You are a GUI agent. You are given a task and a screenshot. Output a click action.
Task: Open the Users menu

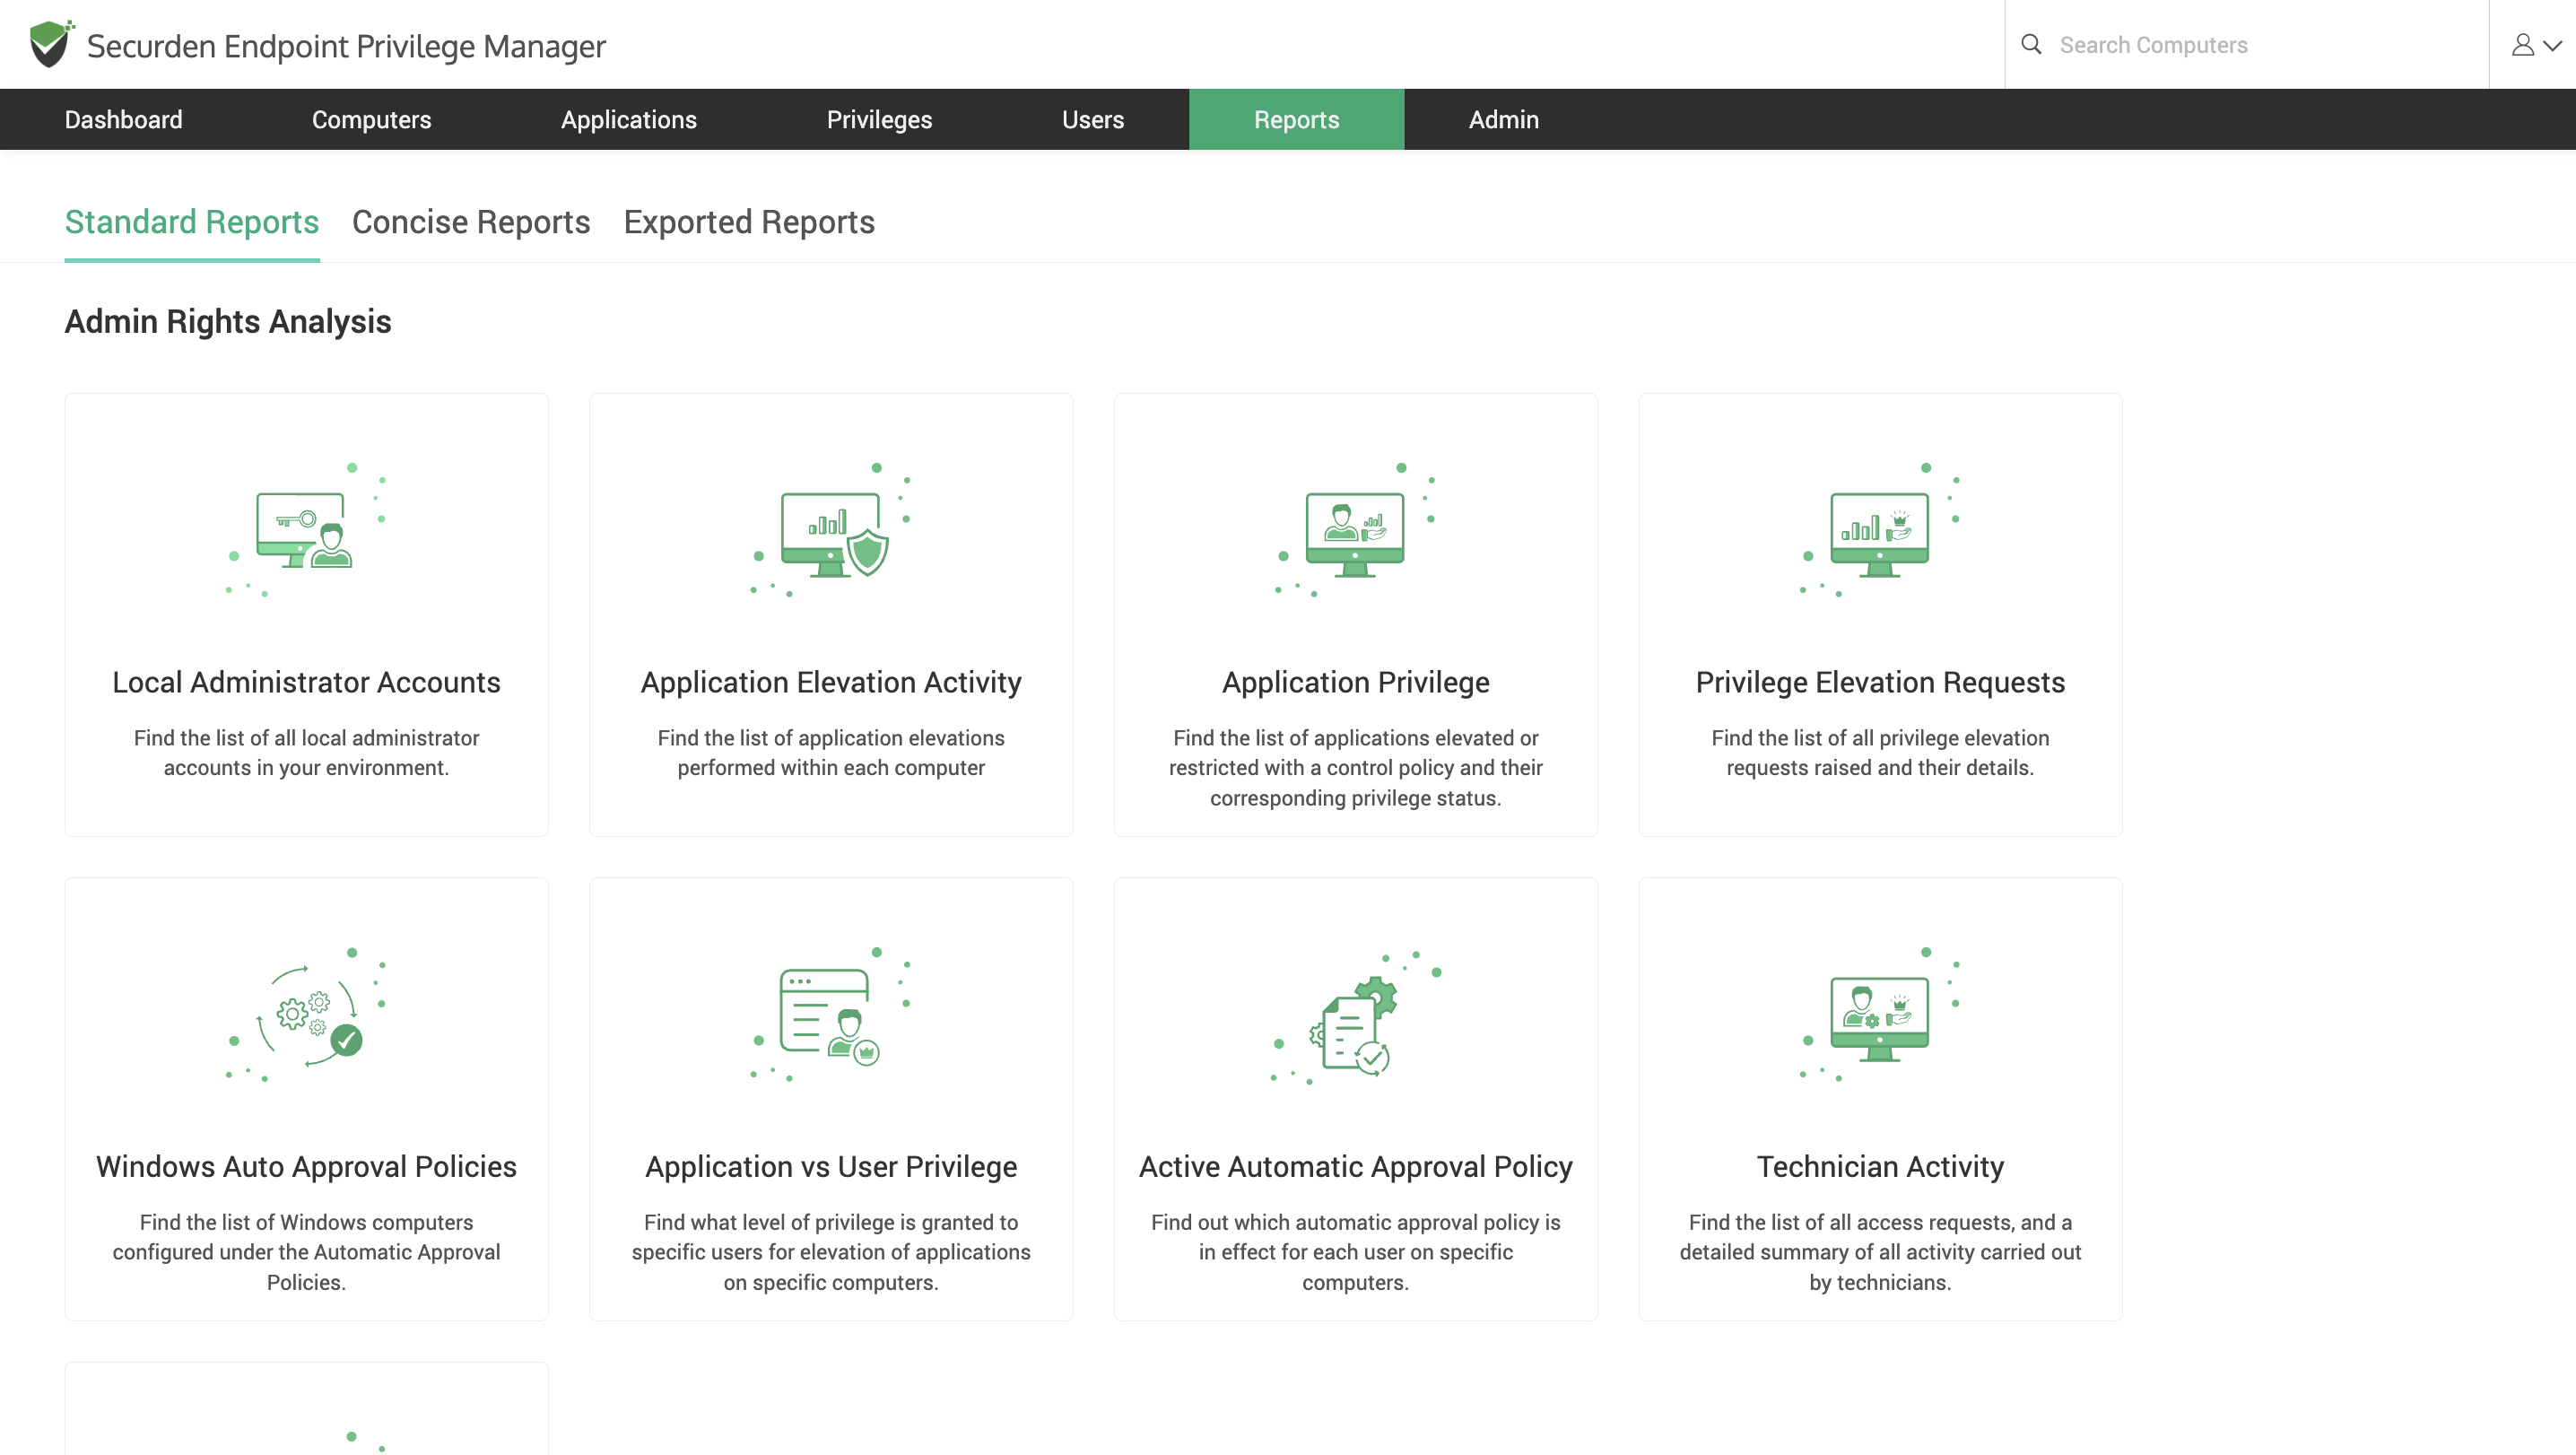tap(1093, 120)
